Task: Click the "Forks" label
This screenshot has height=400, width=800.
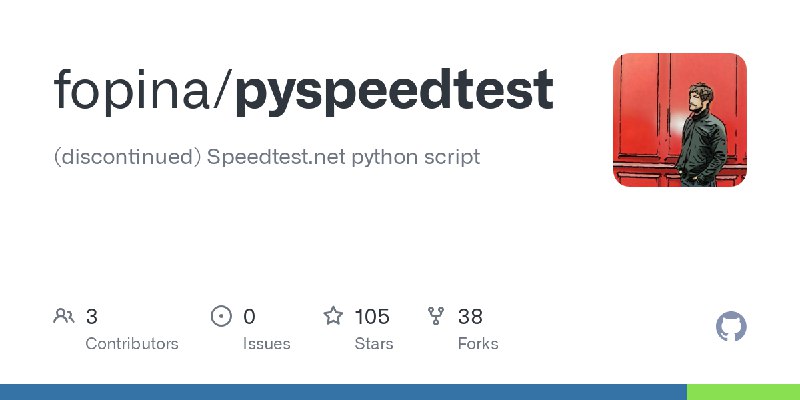Action: click(x=478, y=343)
